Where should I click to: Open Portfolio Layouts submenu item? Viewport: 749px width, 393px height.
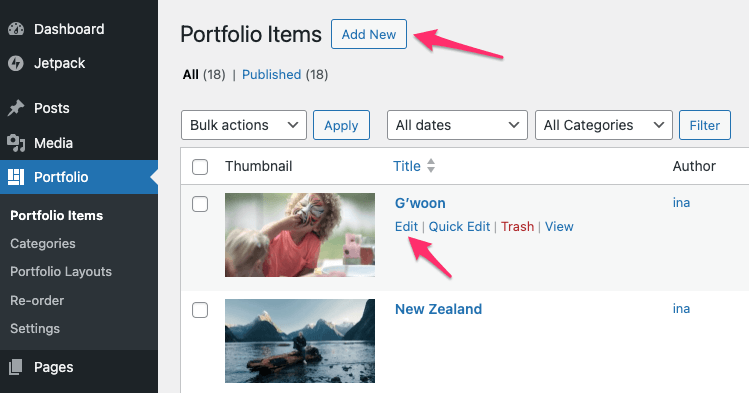61,272
